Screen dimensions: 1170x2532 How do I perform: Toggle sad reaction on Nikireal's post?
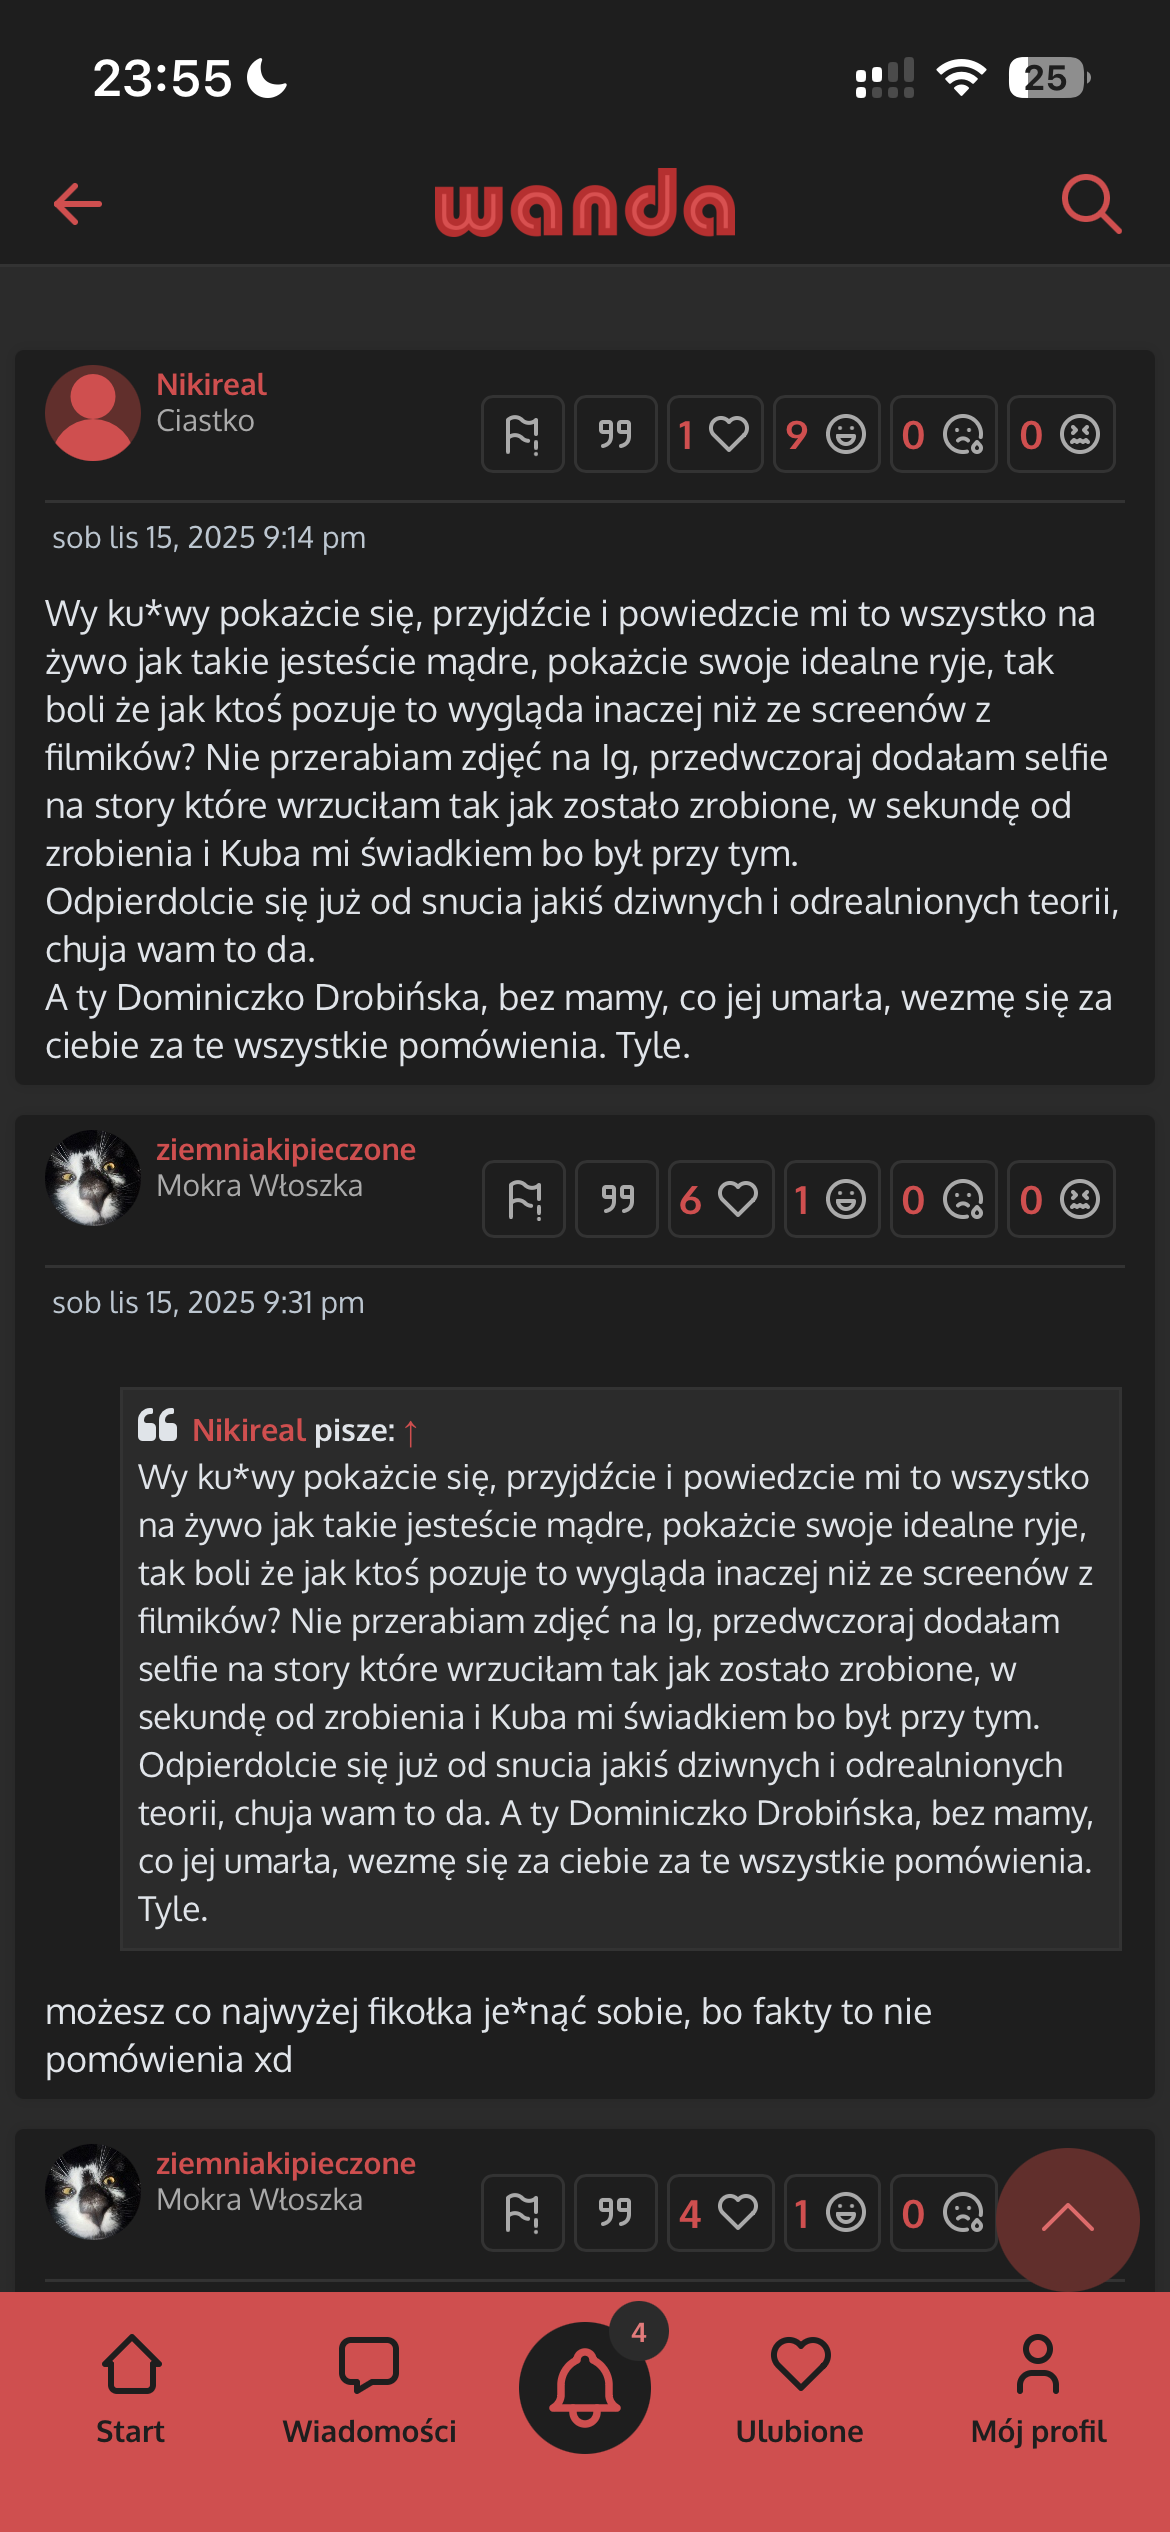click(943, 434)
